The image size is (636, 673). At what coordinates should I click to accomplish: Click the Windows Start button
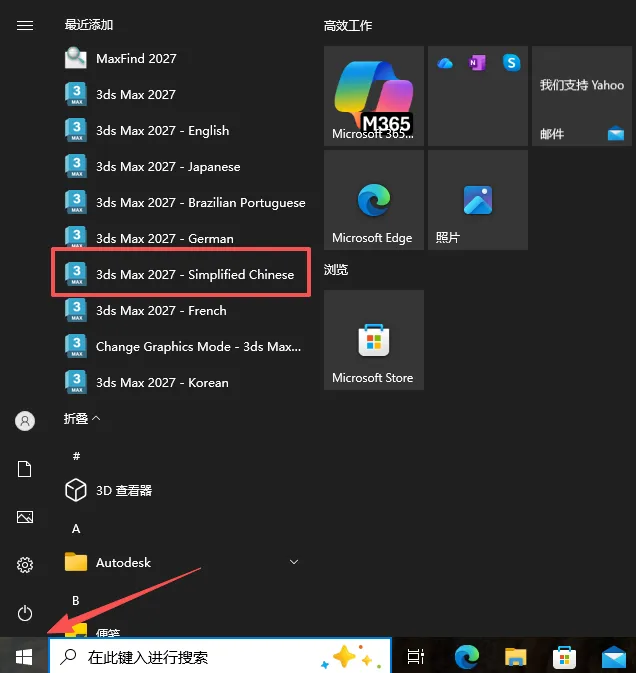click(24, 657)
